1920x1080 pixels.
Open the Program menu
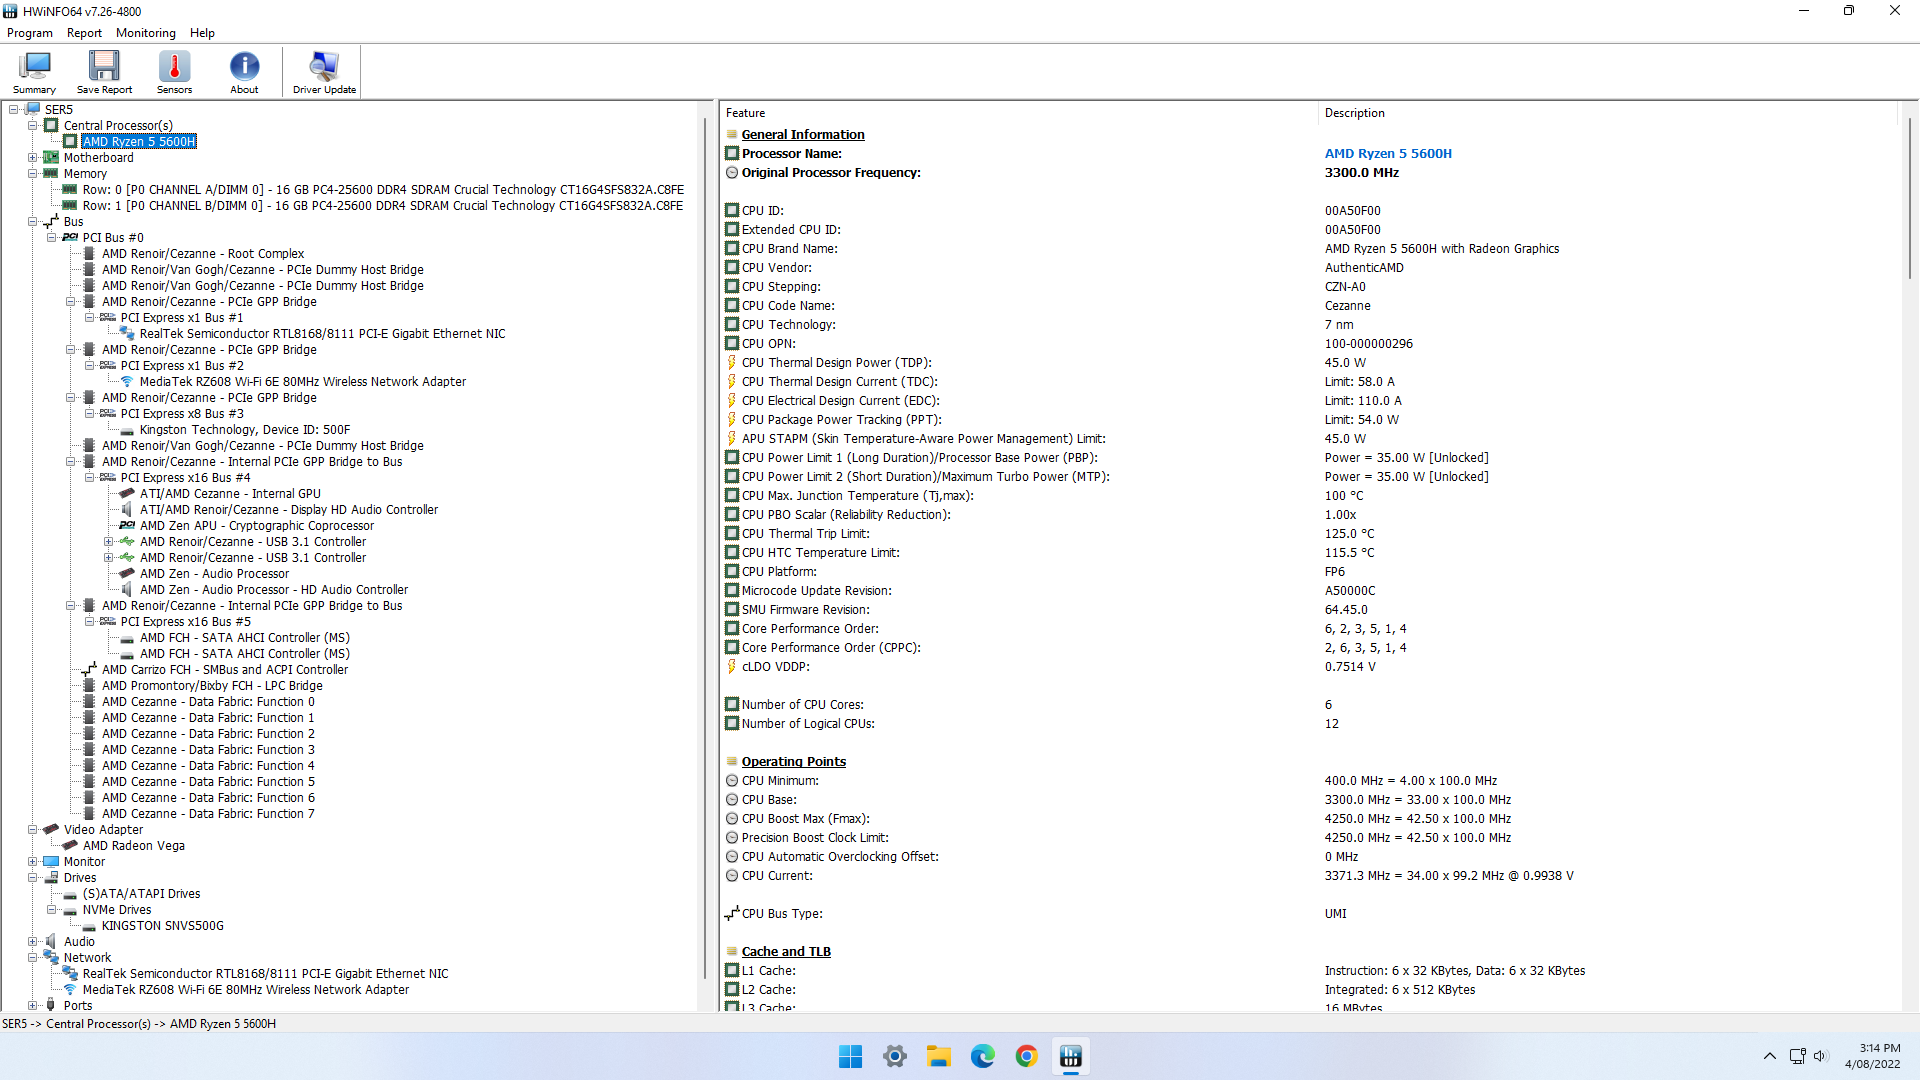30,33
